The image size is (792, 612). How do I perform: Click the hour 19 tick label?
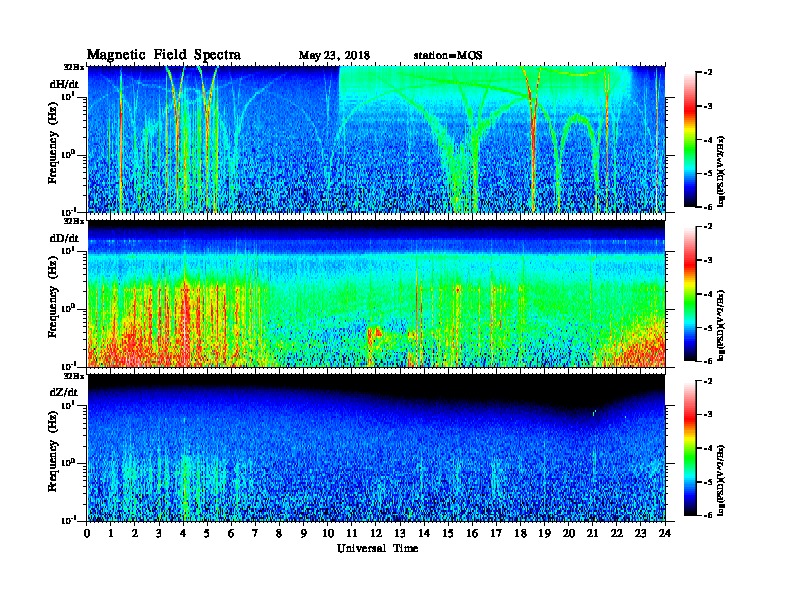point(544,534)
